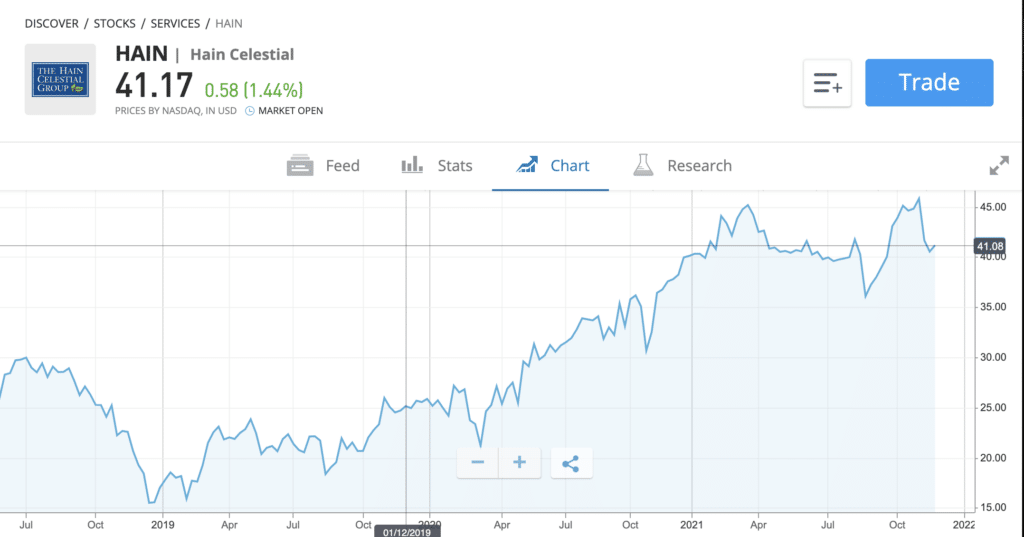This screenshot has width=1024, height=537.
Task: Expand chart to fullscreen icon
Action: point(999,165)
